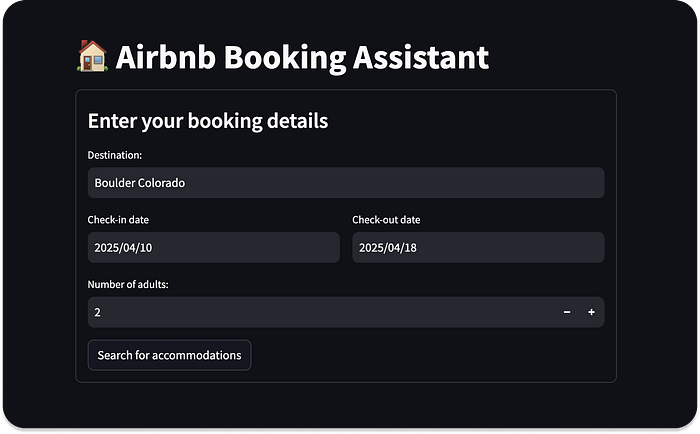Click Search for accommodations button
The width and height of the screenshot is (700, 434).
click(170, 355)
